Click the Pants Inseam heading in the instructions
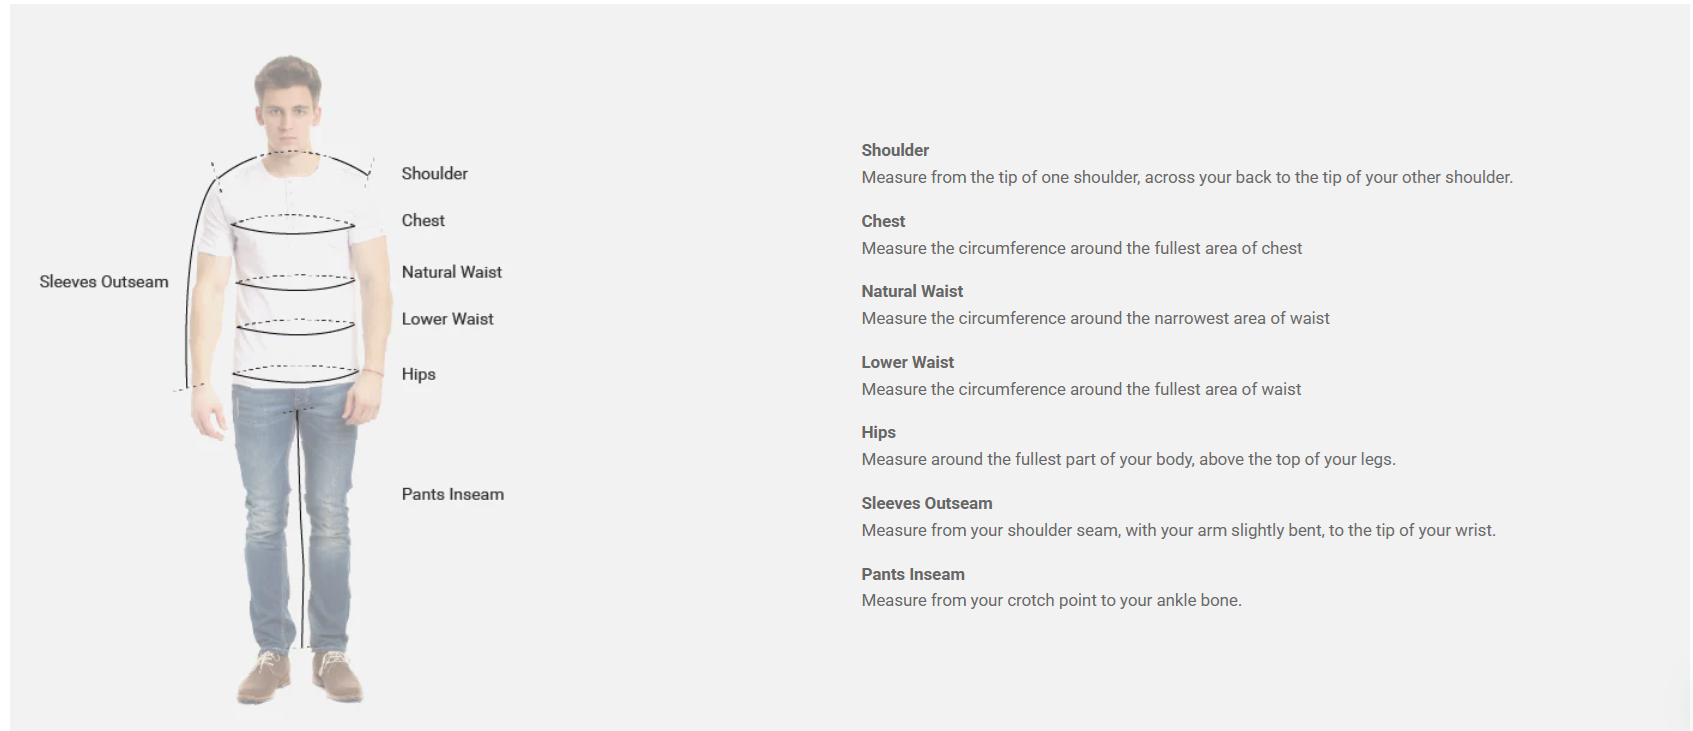The height and width of the screenshot is (731, 1693). 912,574
